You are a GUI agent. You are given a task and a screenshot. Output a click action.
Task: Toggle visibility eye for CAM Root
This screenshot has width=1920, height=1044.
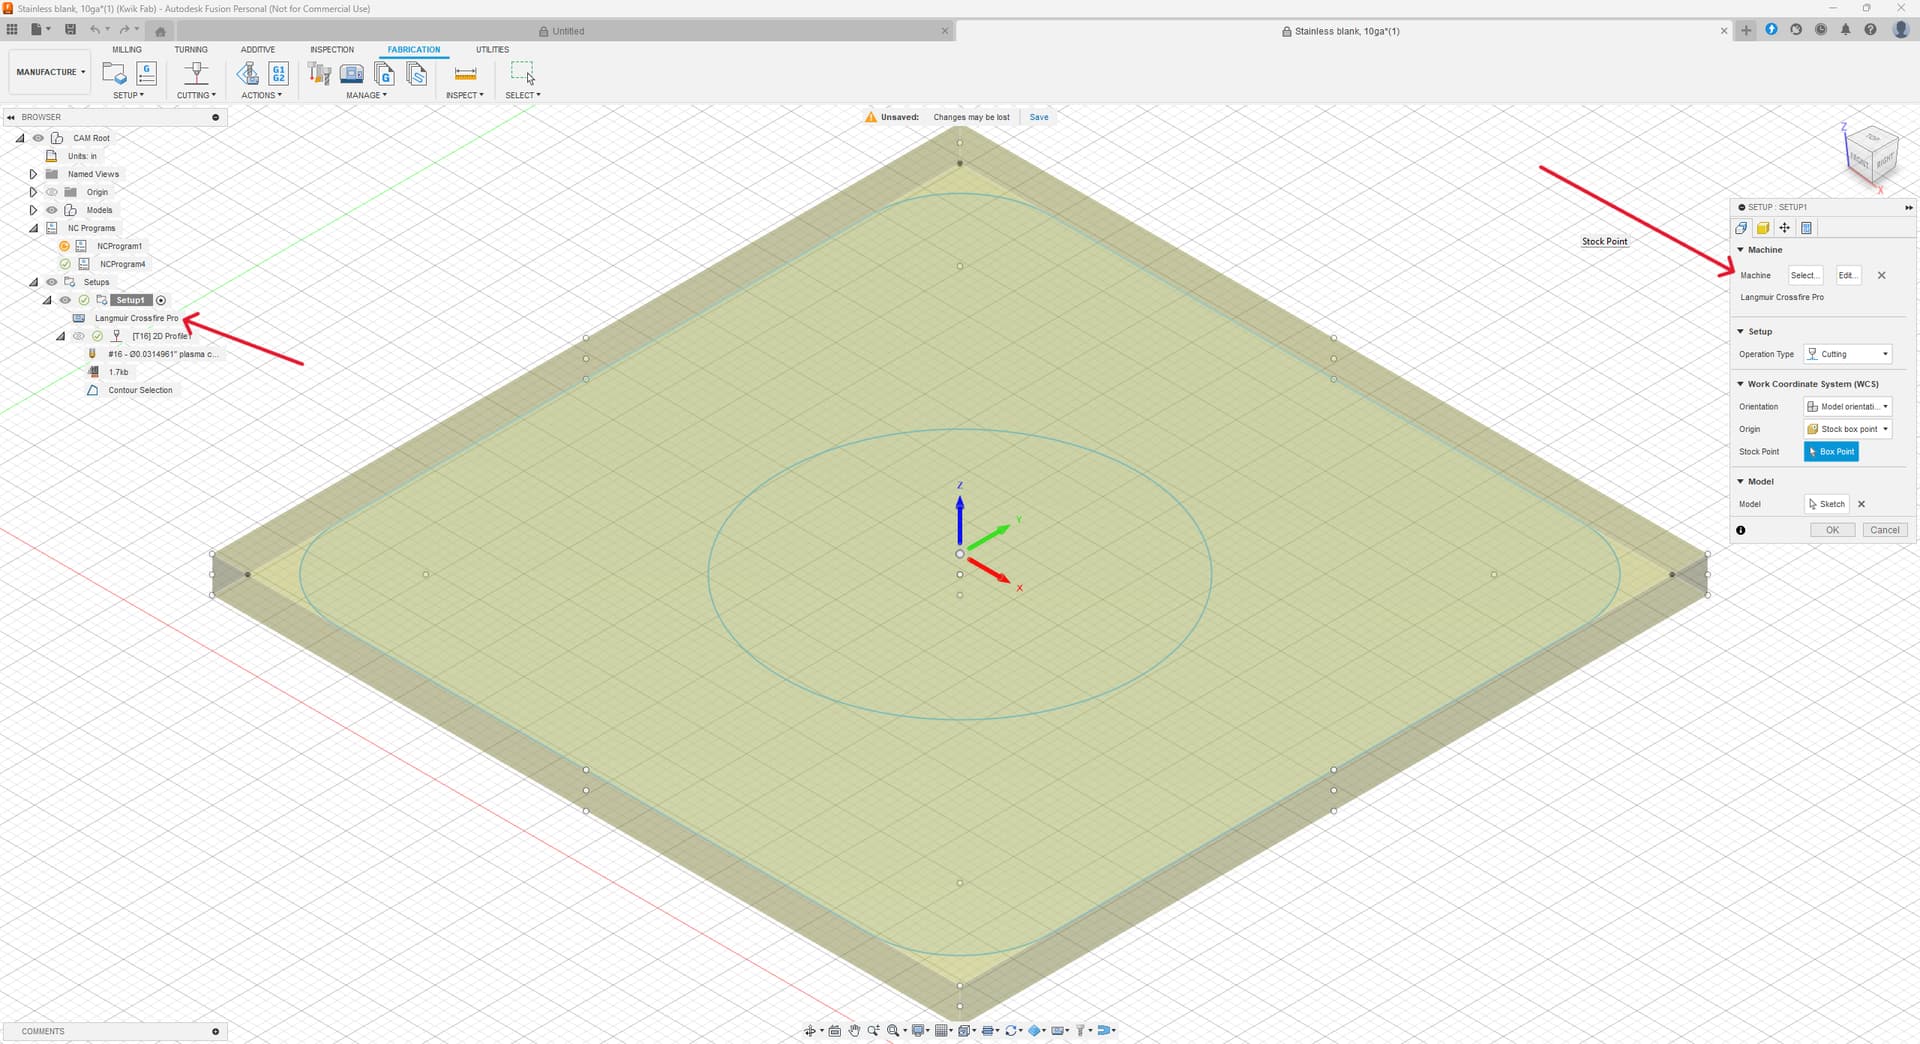tap(38, 138)
